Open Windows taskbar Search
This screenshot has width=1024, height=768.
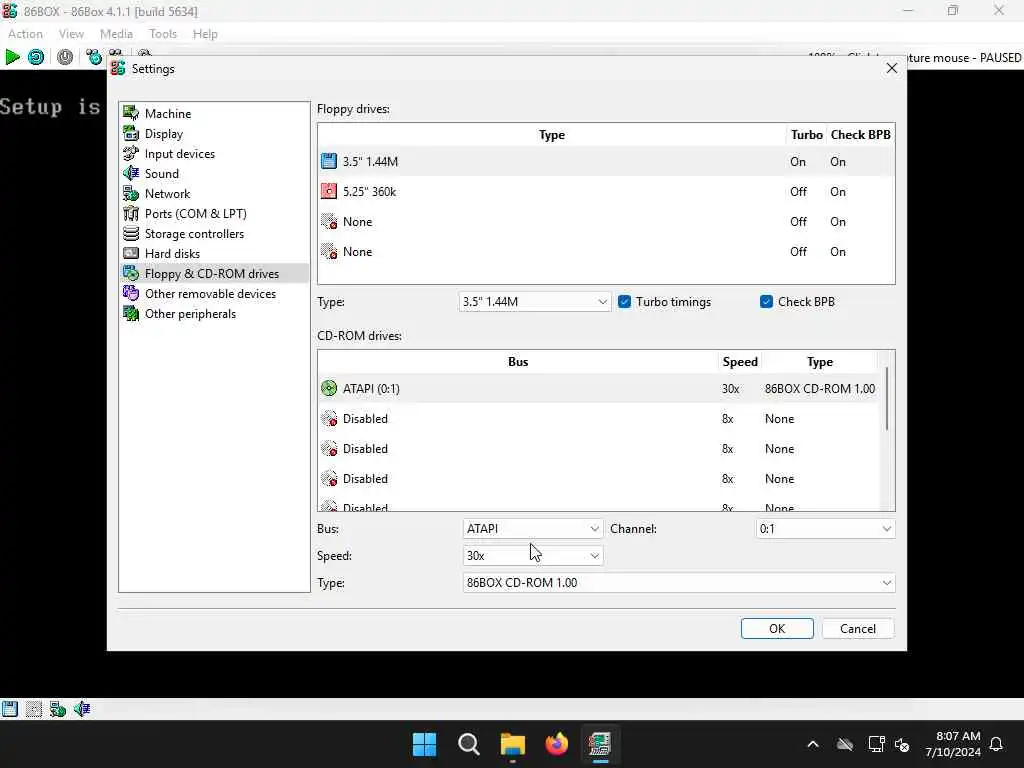tap(468, 744)
